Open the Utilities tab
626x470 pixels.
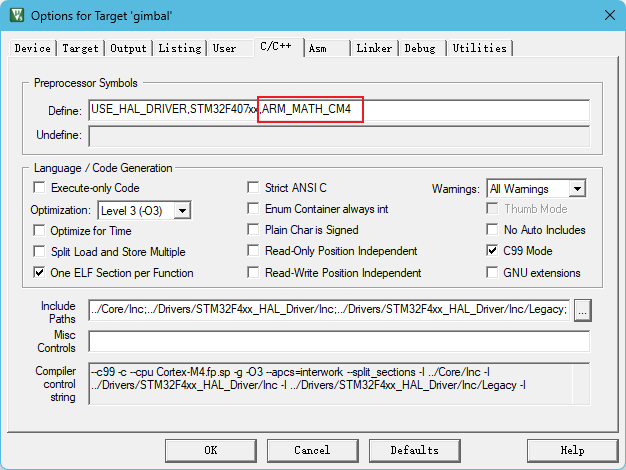(479, 48)
